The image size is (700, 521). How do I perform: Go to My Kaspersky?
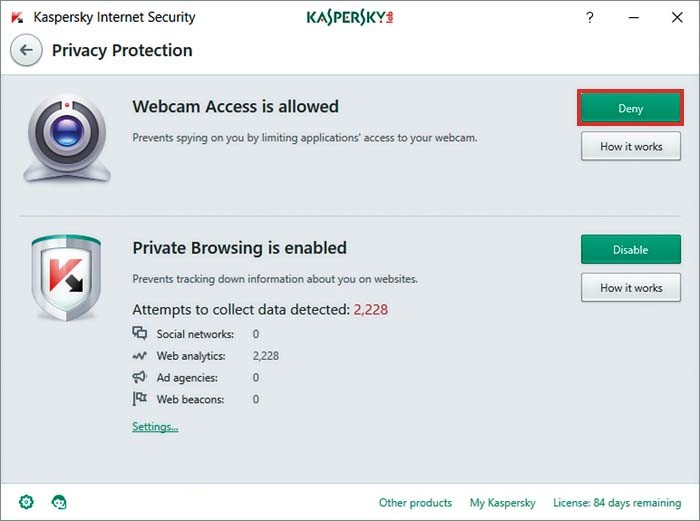(x=502, y=503)
